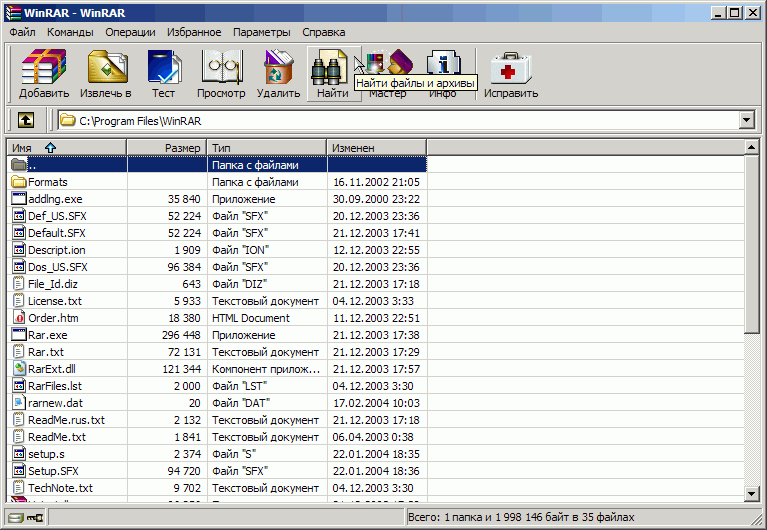Select the parent folder '..' icon
This screenshot has width=767, height=530.
click(19, 165)
